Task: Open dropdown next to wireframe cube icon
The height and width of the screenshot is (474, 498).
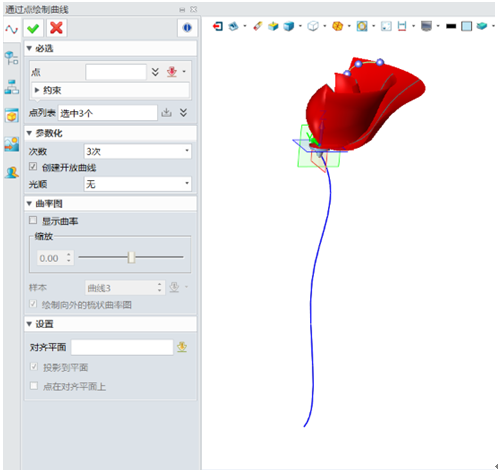Action: (x=325, y=26)
